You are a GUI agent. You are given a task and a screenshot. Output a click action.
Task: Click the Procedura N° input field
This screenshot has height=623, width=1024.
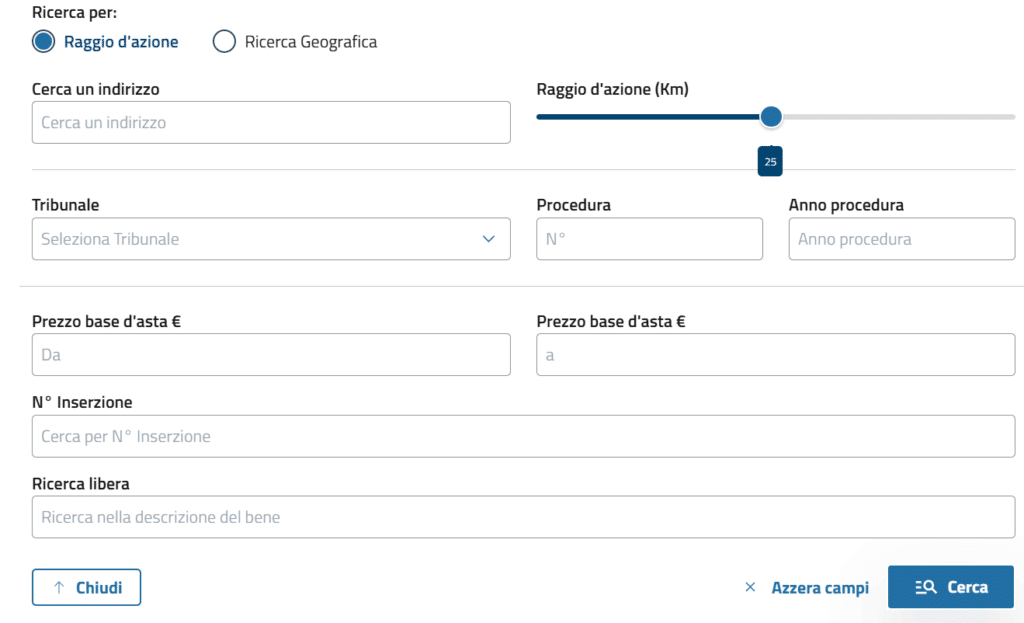pos(649,239)
